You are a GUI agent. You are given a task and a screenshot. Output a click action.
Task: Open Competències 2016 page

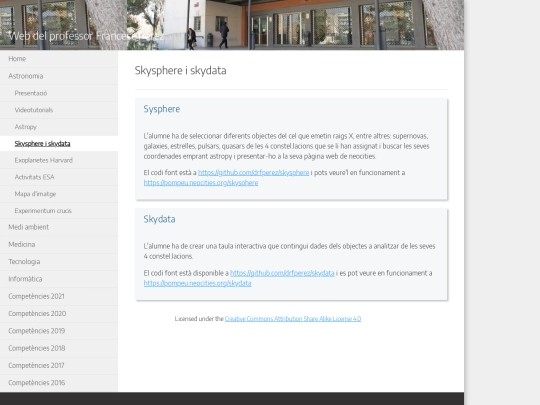[59, 383]
